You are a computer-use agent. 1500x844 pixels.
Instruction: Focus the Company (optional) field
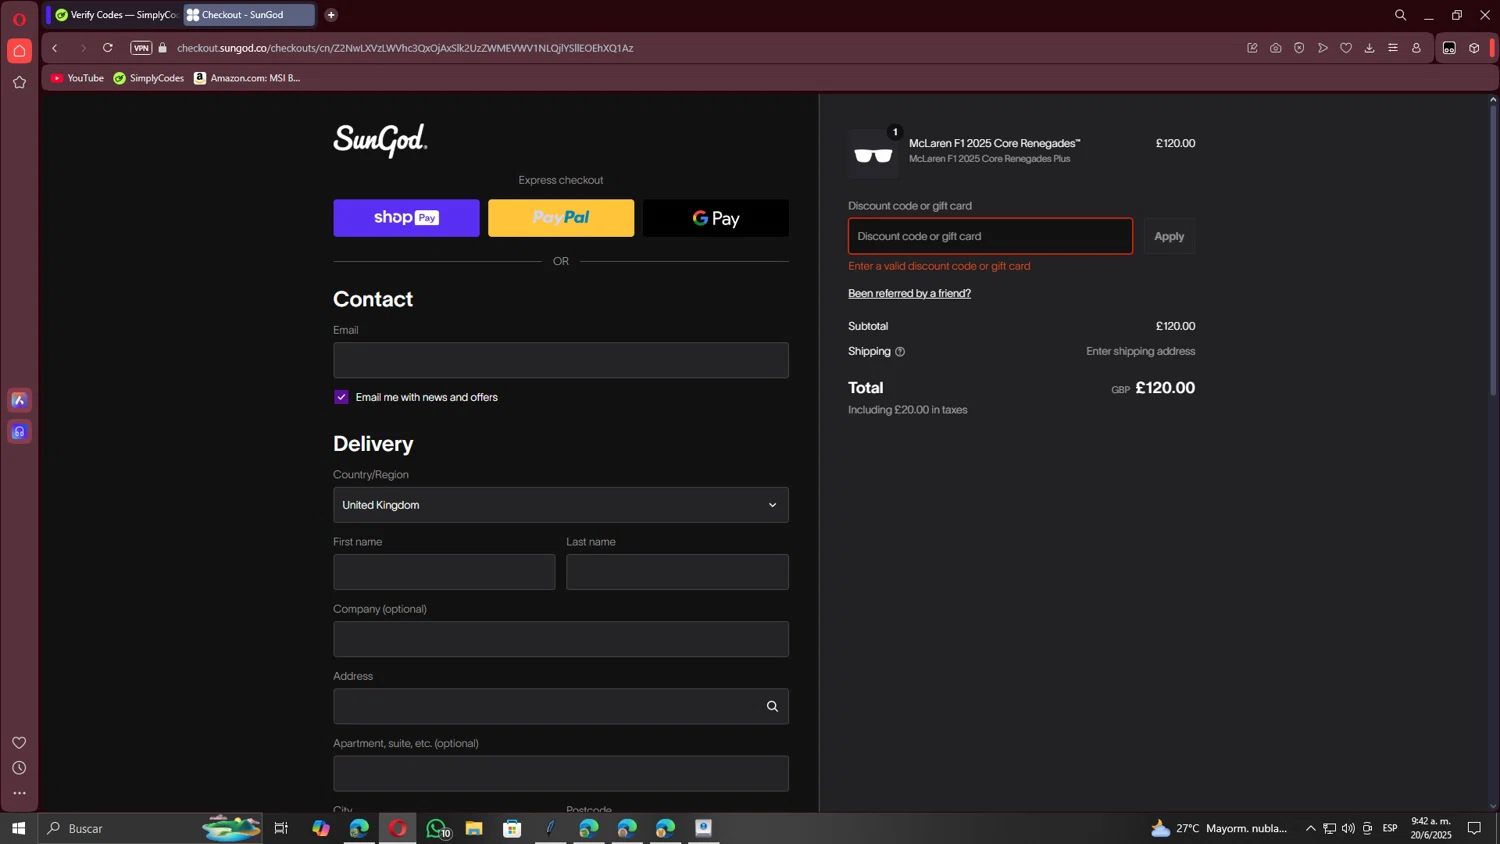coord(561,639)
